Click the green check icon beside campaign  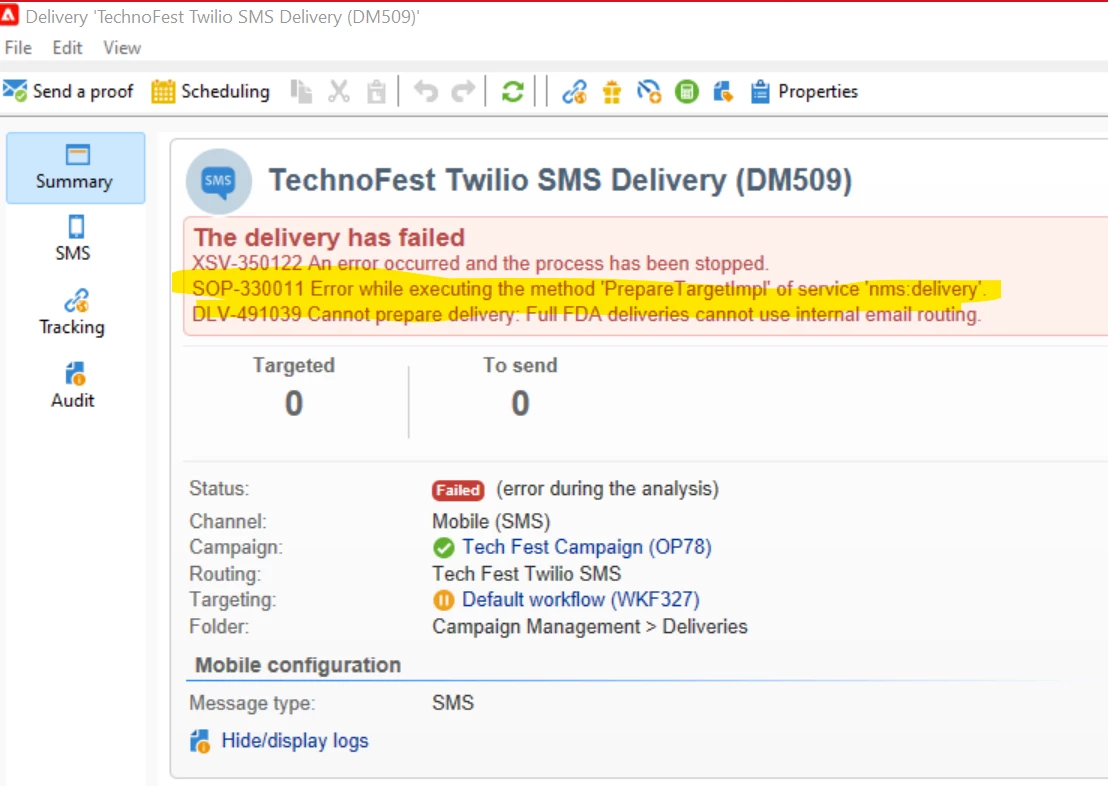(444, 548)
